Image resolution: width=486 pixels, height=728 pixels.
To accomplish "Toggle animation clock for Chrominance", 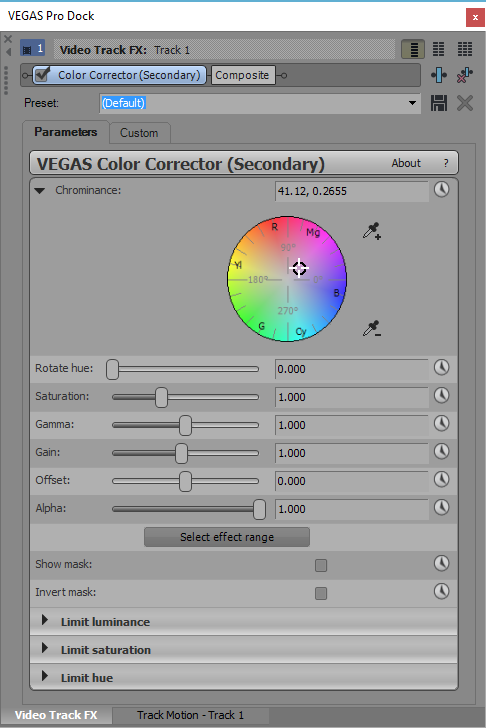I will coord(441,189).
